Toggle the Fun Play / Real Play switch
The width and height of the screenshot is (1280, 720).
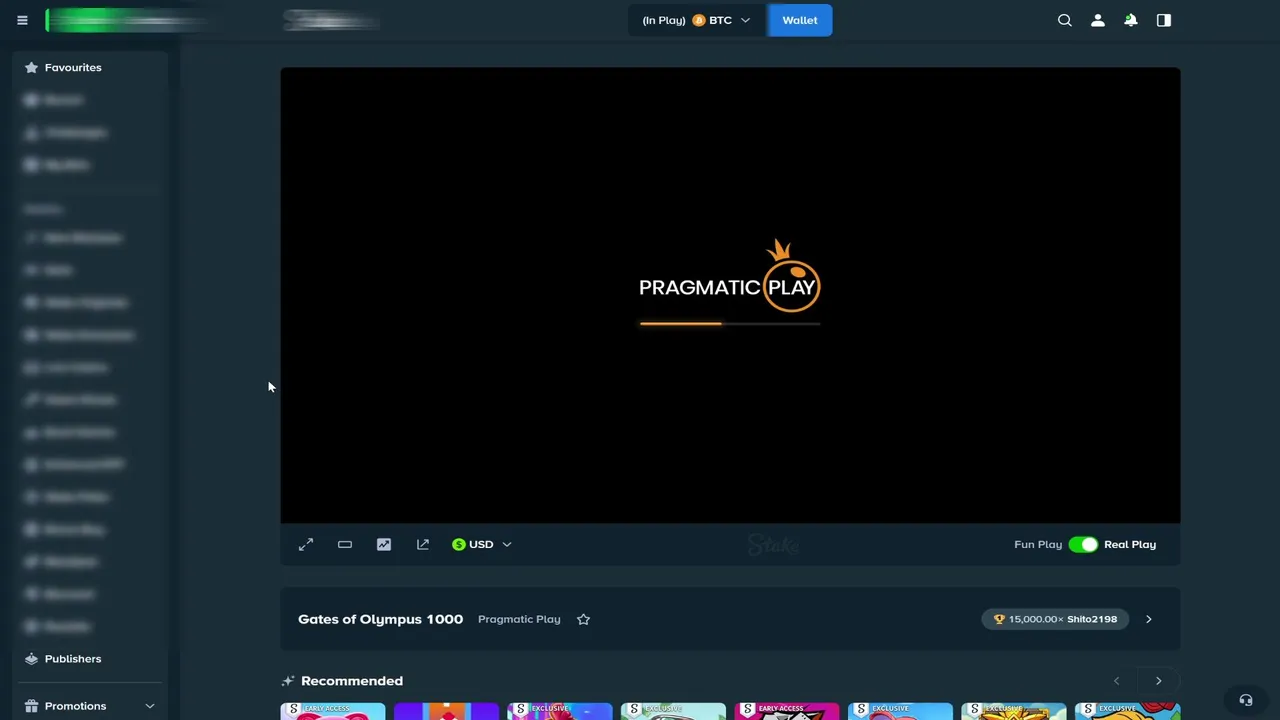click(1083, 544)
